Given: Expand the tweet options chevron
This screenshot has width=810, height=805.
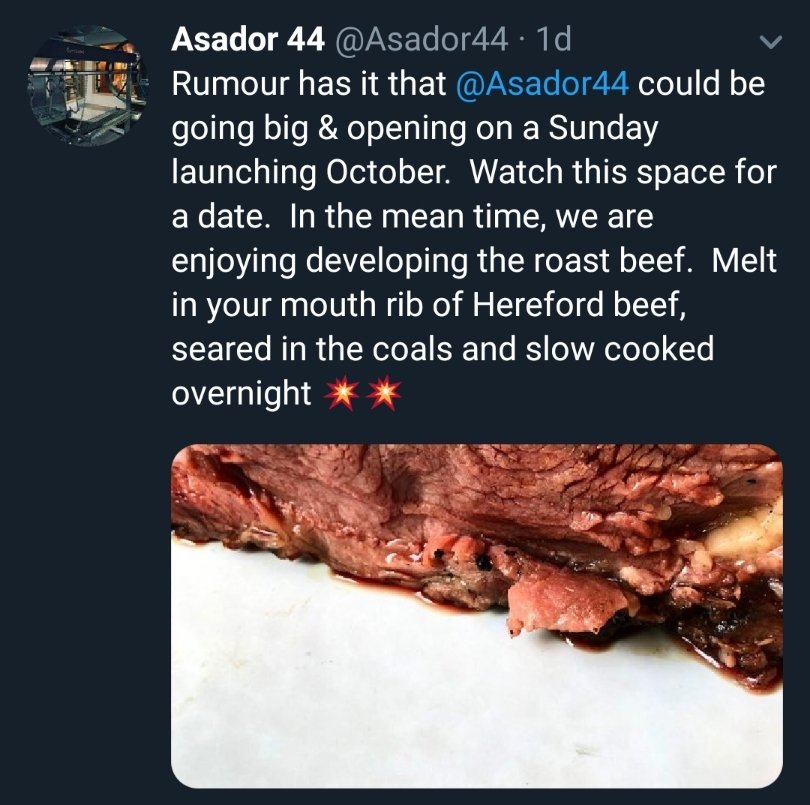Looking at the screenshot, I should pyautogui.click(x=770, y=43).
